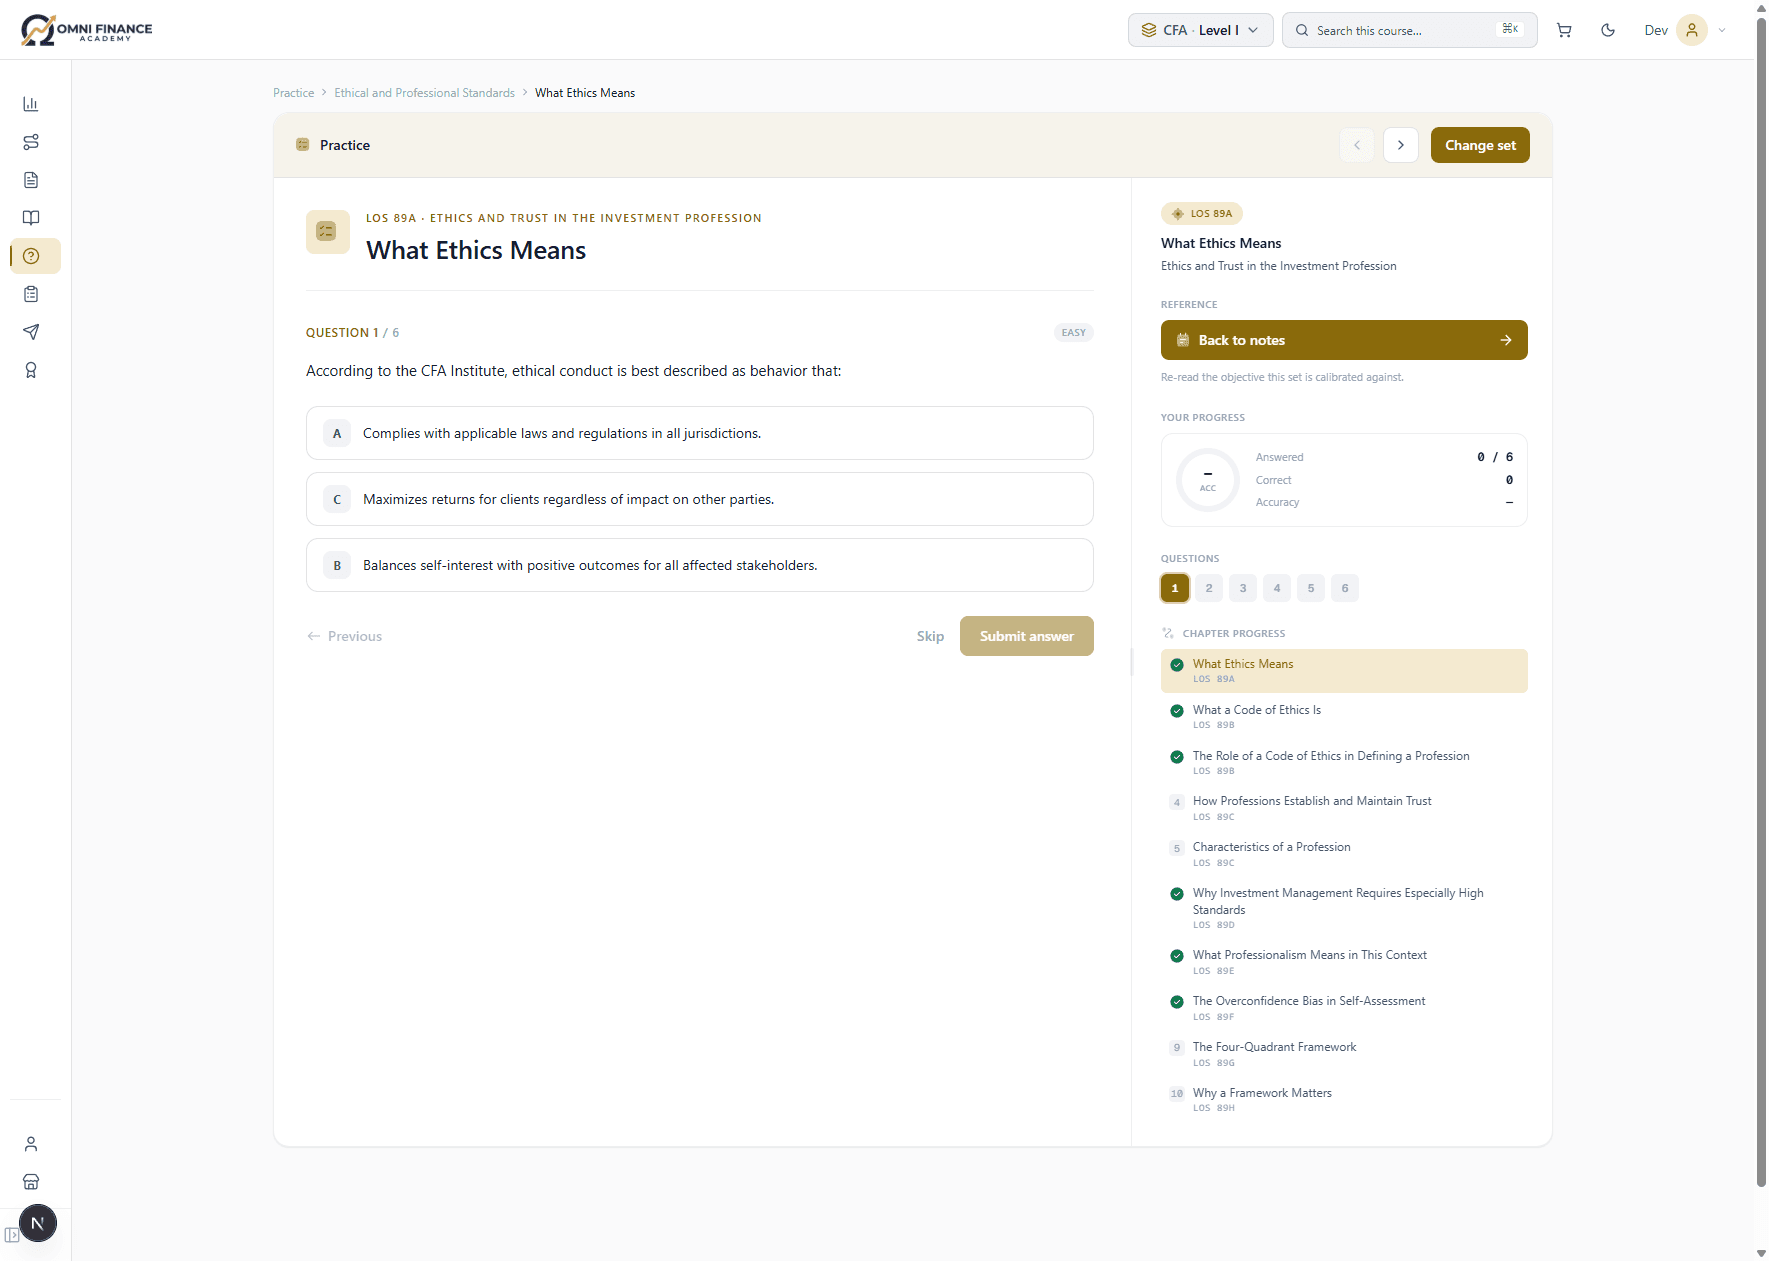This screenshot has height=1261, width=1769.
Task: Open The Overconfidence Bias in Self-Assessment
Action: tap(1344, 1008)
